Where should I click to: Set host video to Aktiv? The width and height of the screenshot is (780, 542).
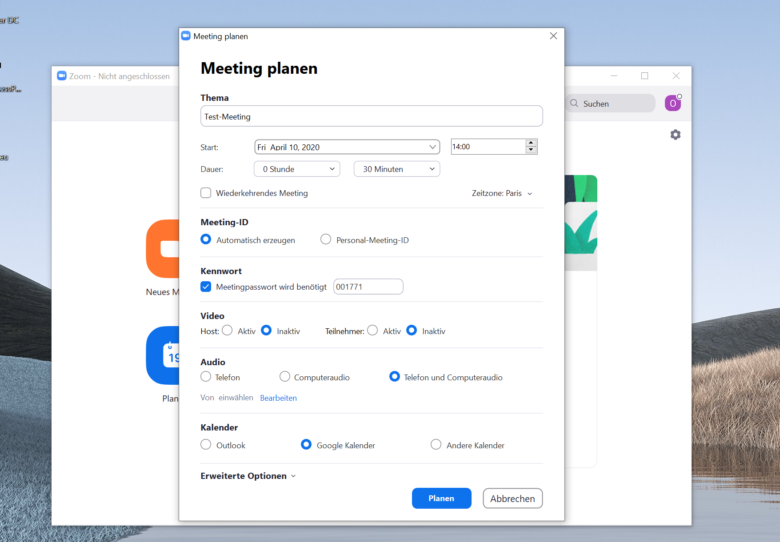click(x=228, y=331)
